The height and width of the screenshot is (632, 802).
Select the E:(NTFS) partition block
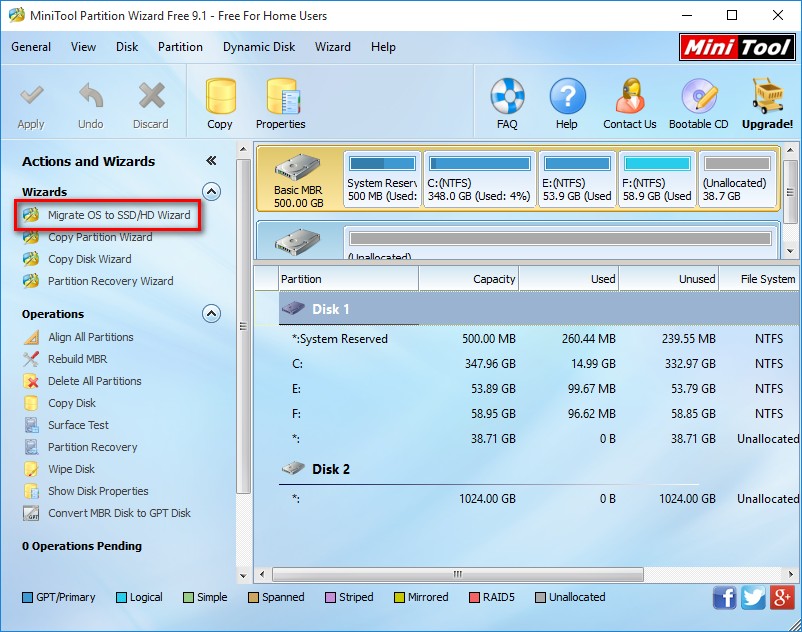pyautogui.click(x=577, y=179)
